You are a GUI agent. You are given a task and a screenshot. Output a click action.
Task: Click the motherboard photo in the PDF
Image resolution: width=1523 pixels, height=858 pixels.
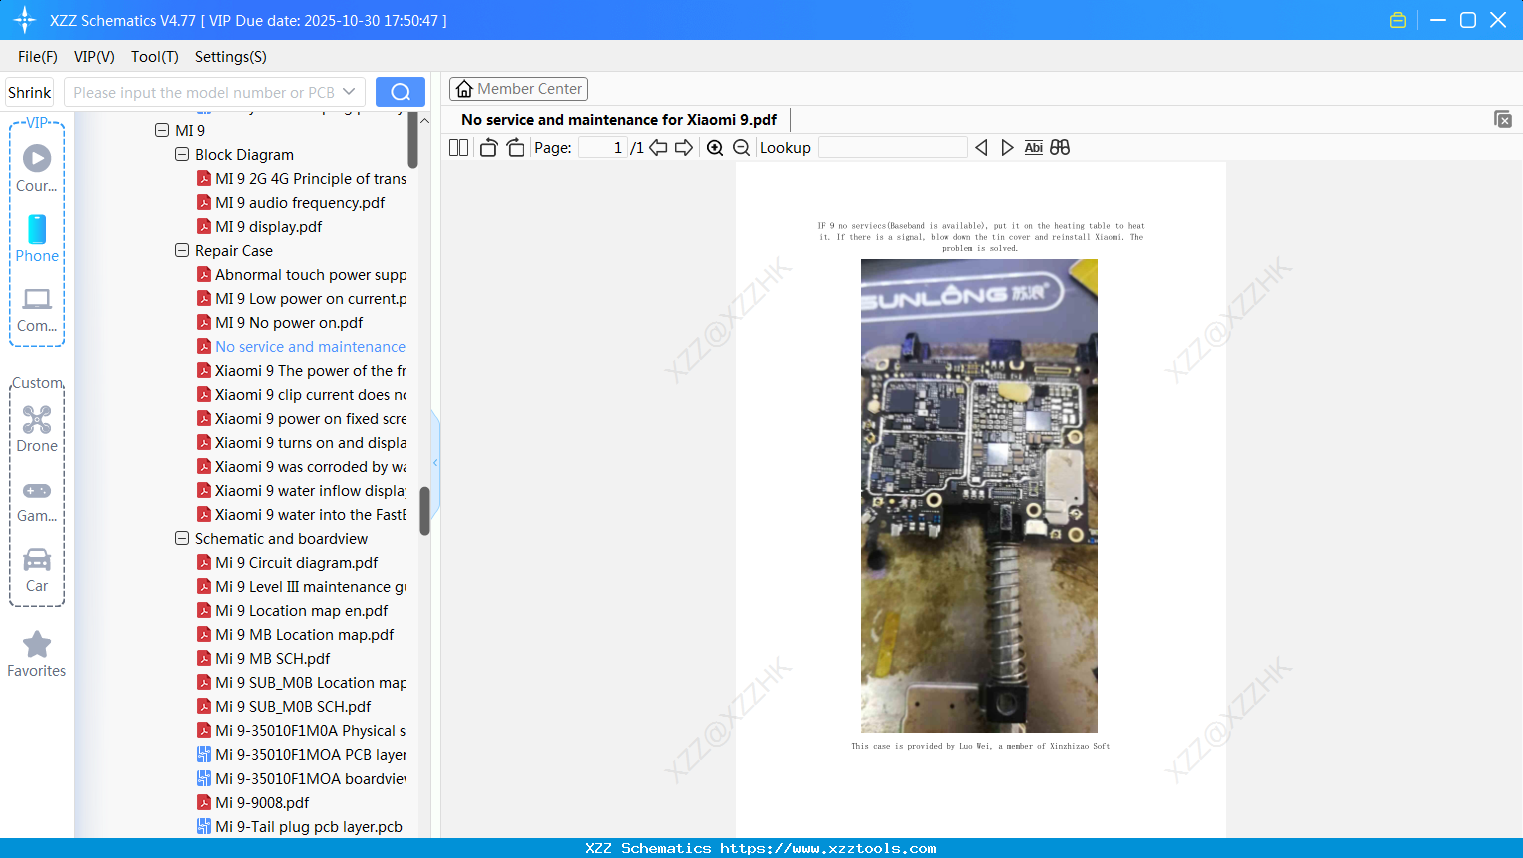tap(979, 496)
